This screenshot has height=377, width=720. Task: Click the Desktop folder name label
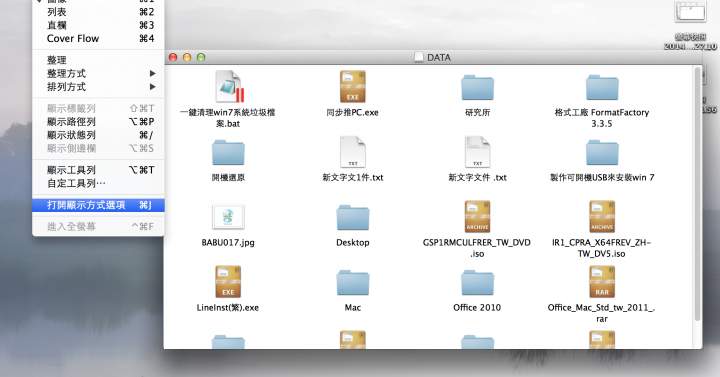tap(353, 242)
